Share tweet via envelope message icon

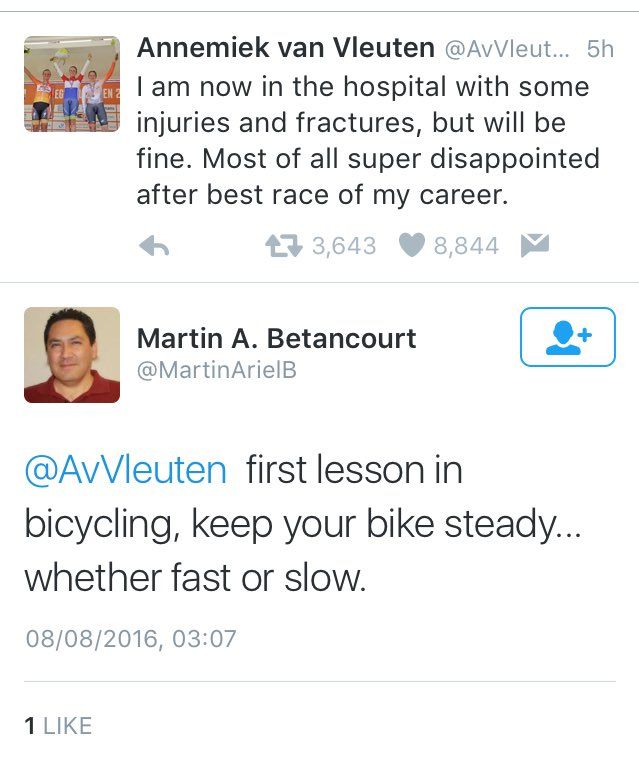click(x=535, y=246)
